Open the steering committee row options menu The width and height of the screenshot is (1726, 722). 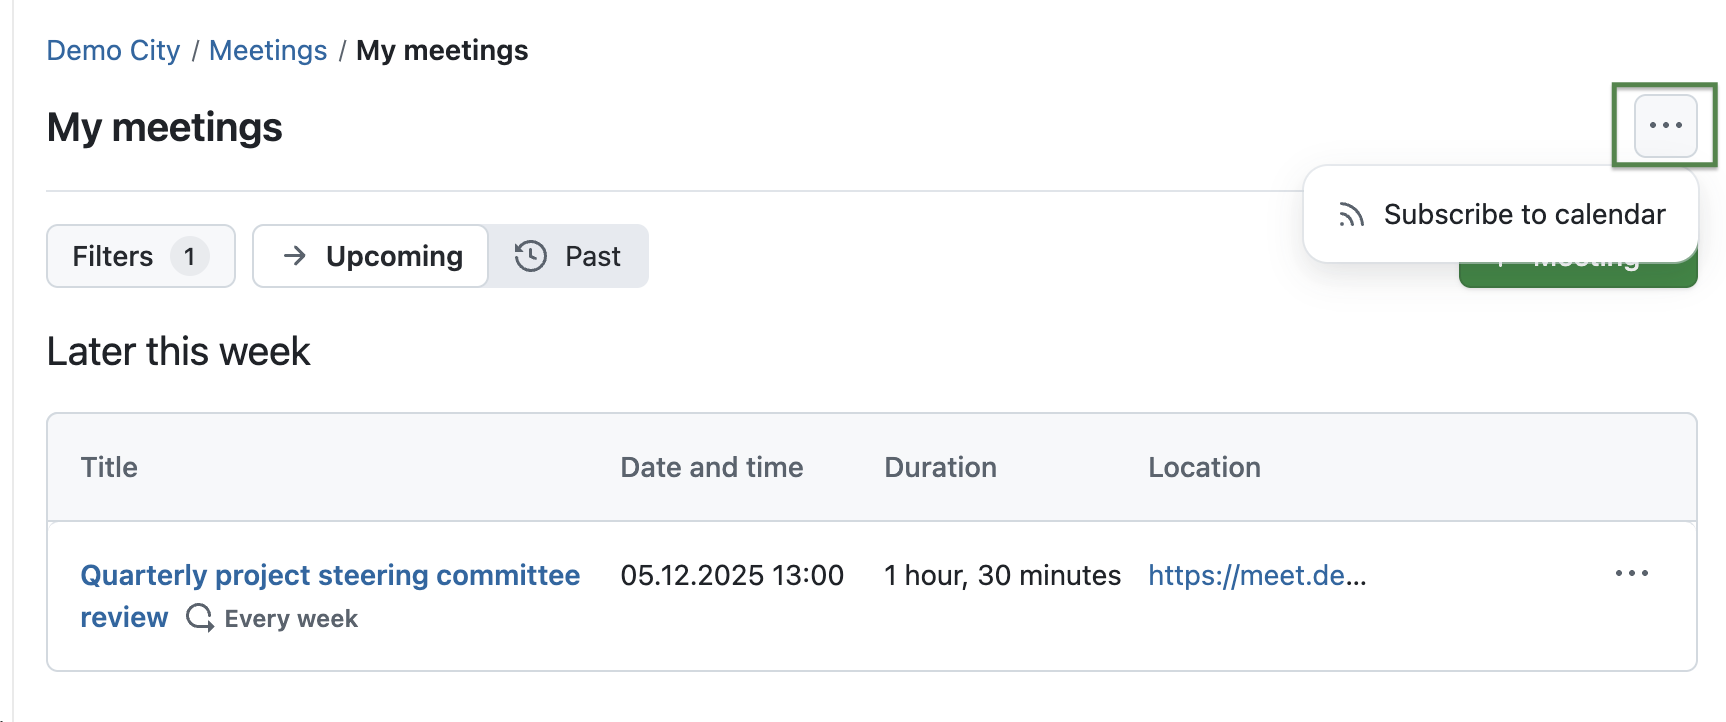tap(1631, 573)
